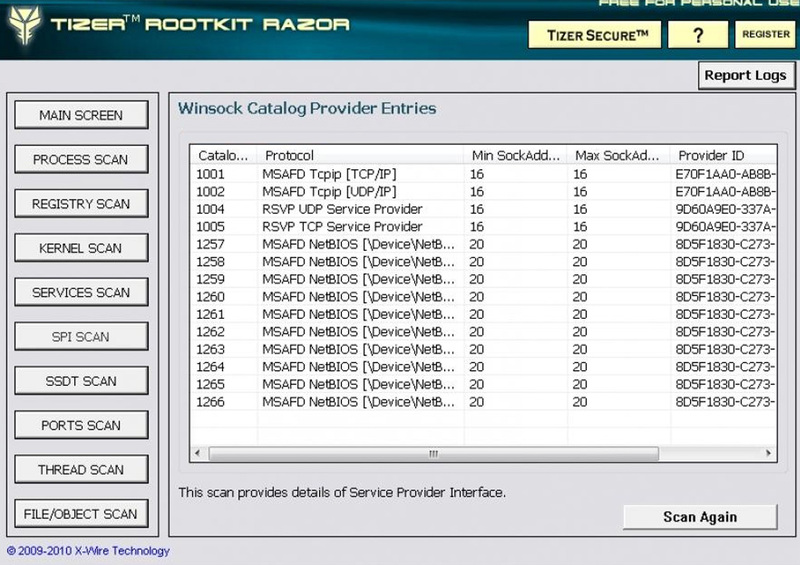Click Provider ID 8D5F1830-C273 in row 1266
This screenshot has width=800, height=565.
725,402
